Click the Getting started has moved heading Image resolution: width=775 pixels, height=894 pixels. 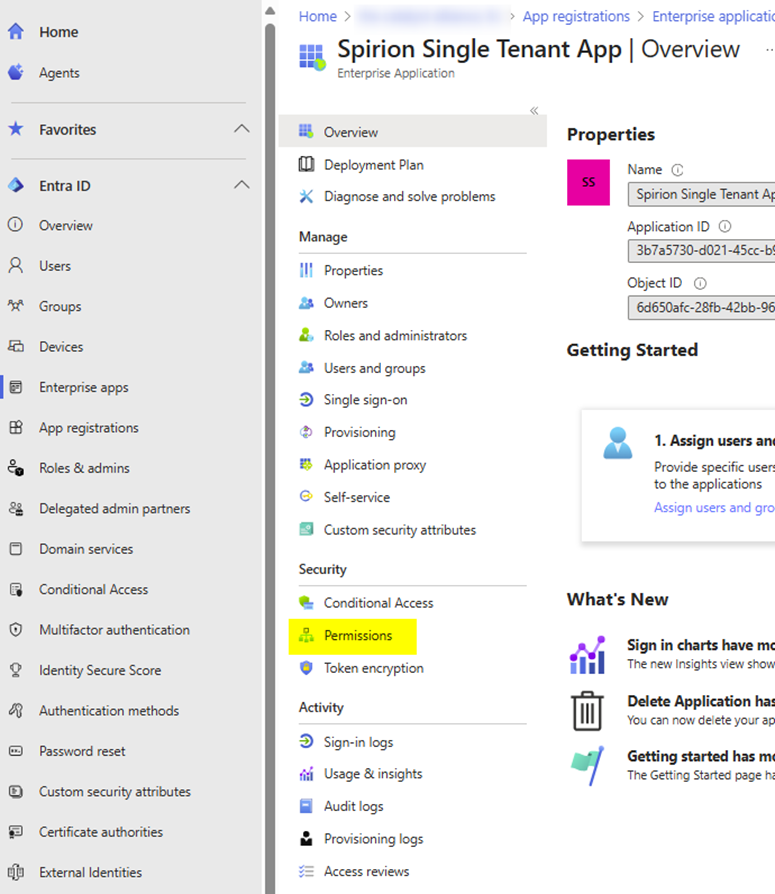[701, 756]
